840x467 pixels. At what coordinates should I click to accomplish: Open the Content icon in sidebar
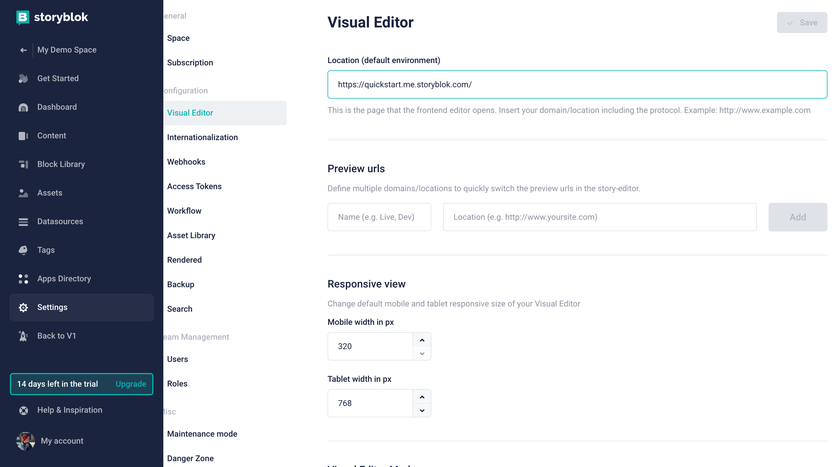tap(23, 136)
